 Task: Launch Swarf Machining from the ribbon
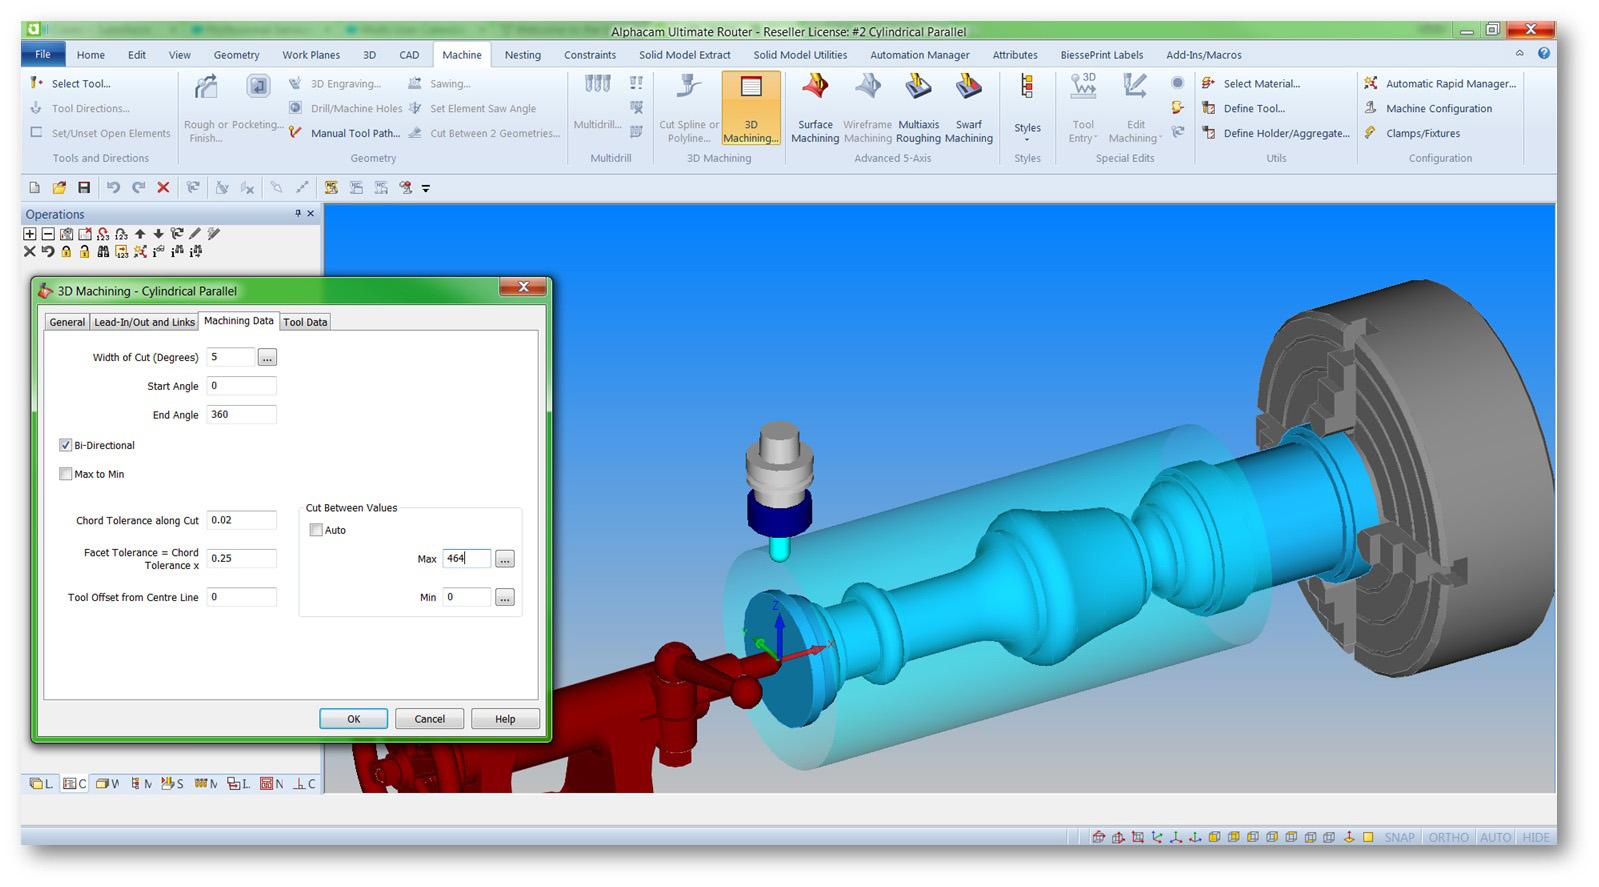tap(969, 108)
